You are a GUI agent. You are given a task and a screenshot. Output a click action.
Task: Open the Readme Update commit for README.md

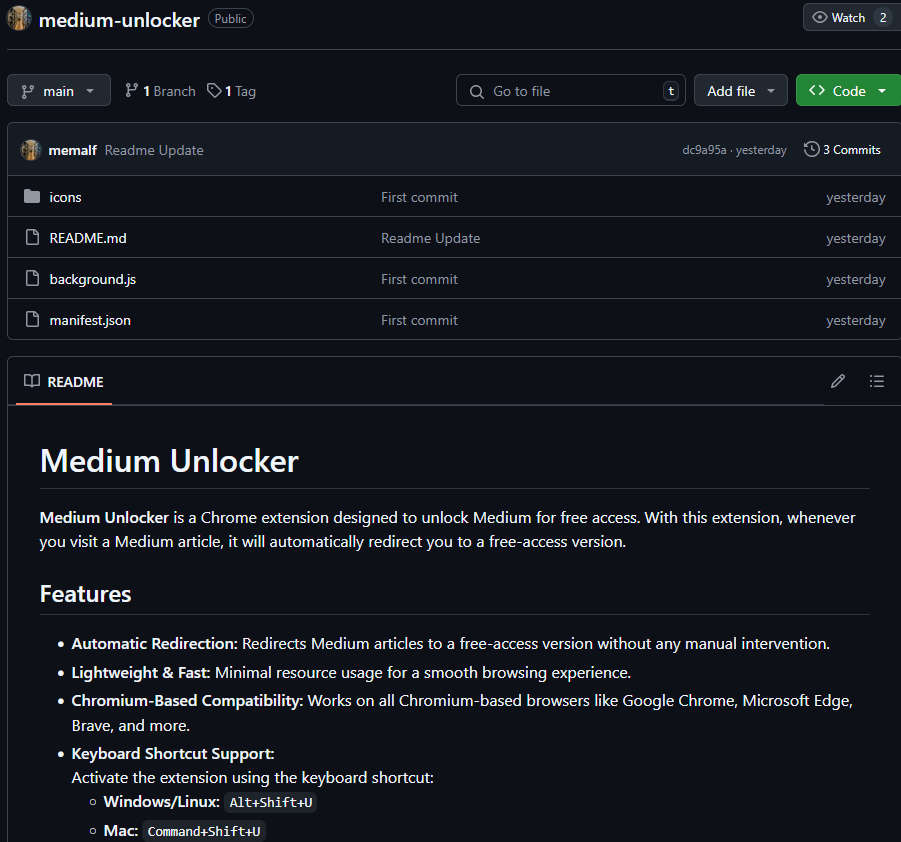coord(430,238)
